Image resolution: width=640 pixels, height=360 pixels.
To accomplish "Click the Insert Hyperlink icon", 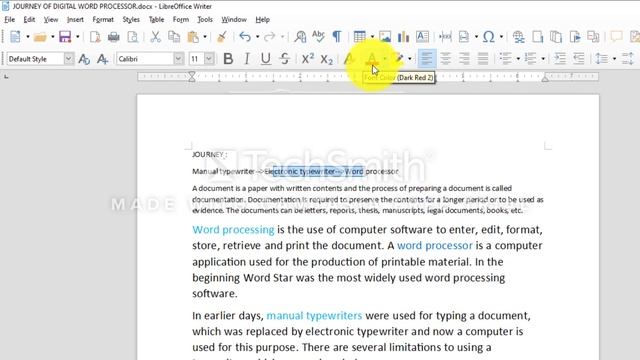I will tap(519, 37).
